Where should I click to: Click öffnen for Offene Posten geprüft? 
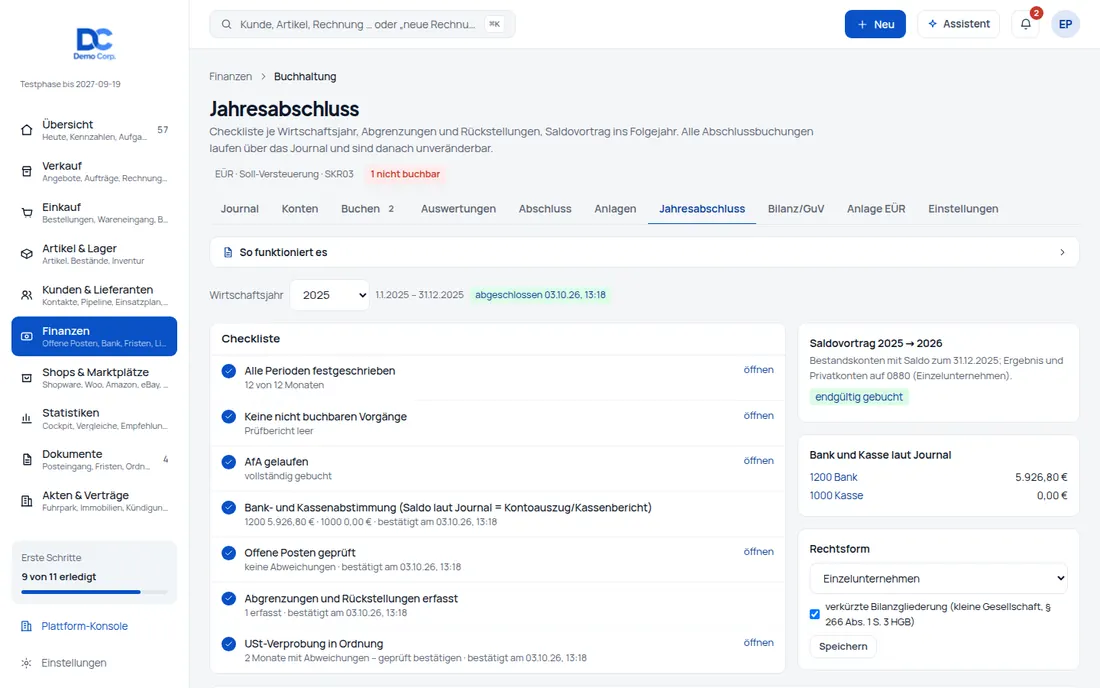pyautogui.click(x=758, y=552)
